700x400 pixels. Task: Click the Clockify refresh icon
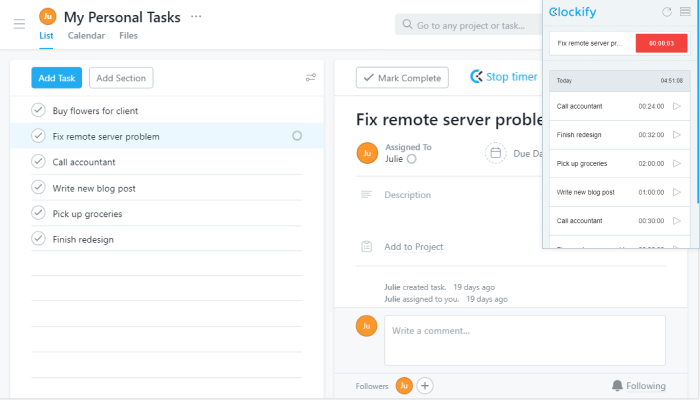point(667,12)
